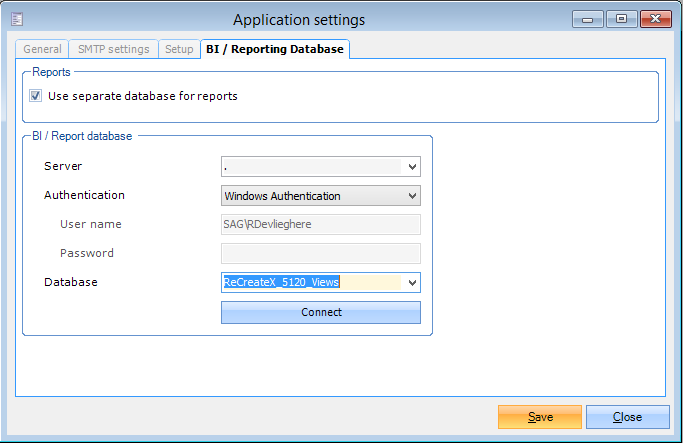
Task: Close the window with the red X button
Action: [655, 19]
